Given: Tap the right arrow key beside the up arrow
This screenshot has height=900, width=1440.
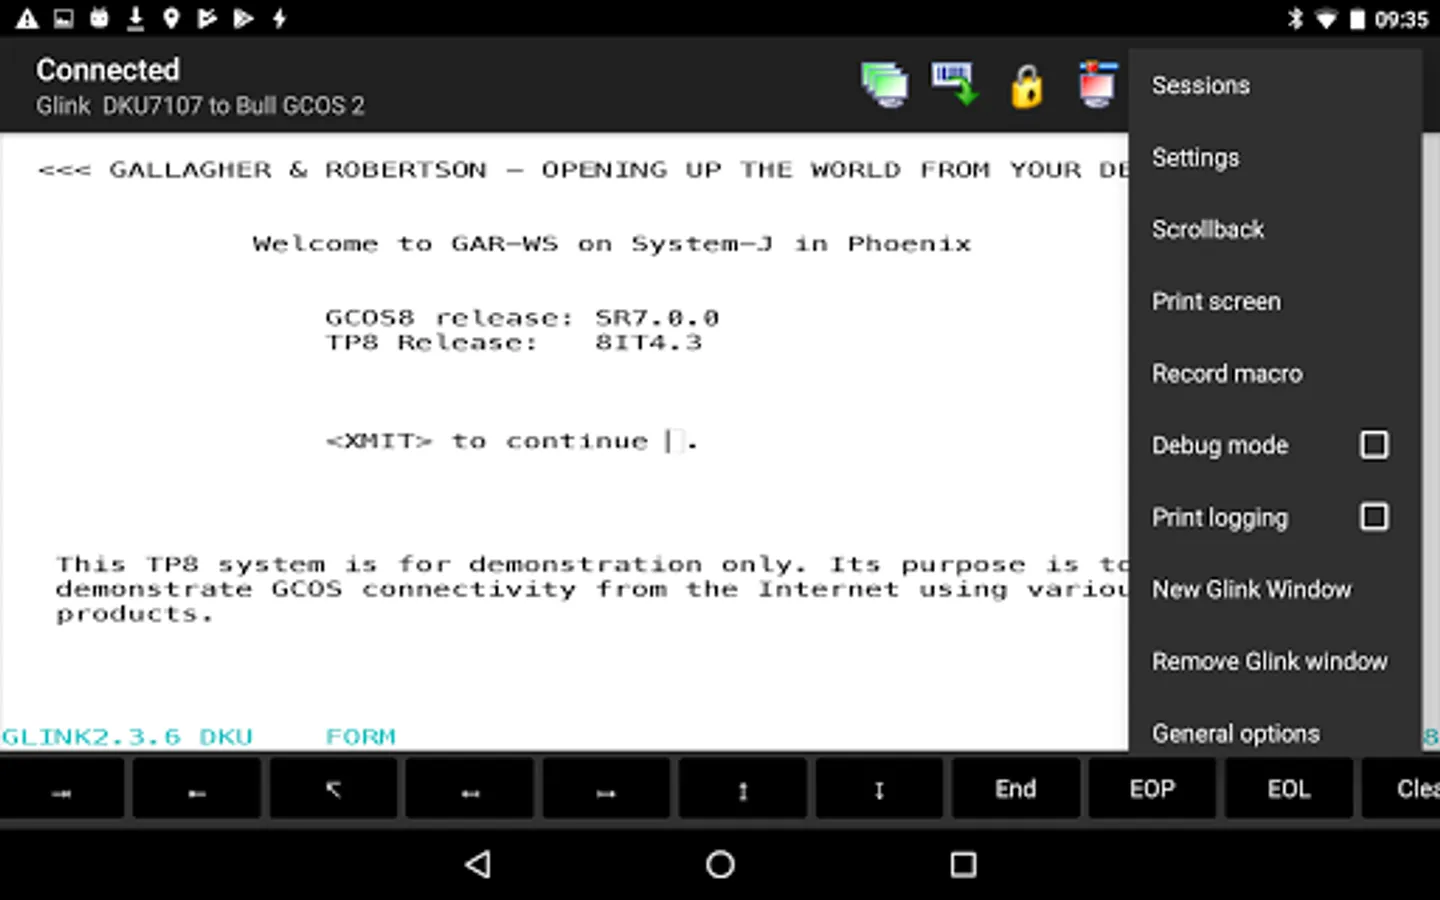Looking at the screenshot, I should tap(606, 790).
